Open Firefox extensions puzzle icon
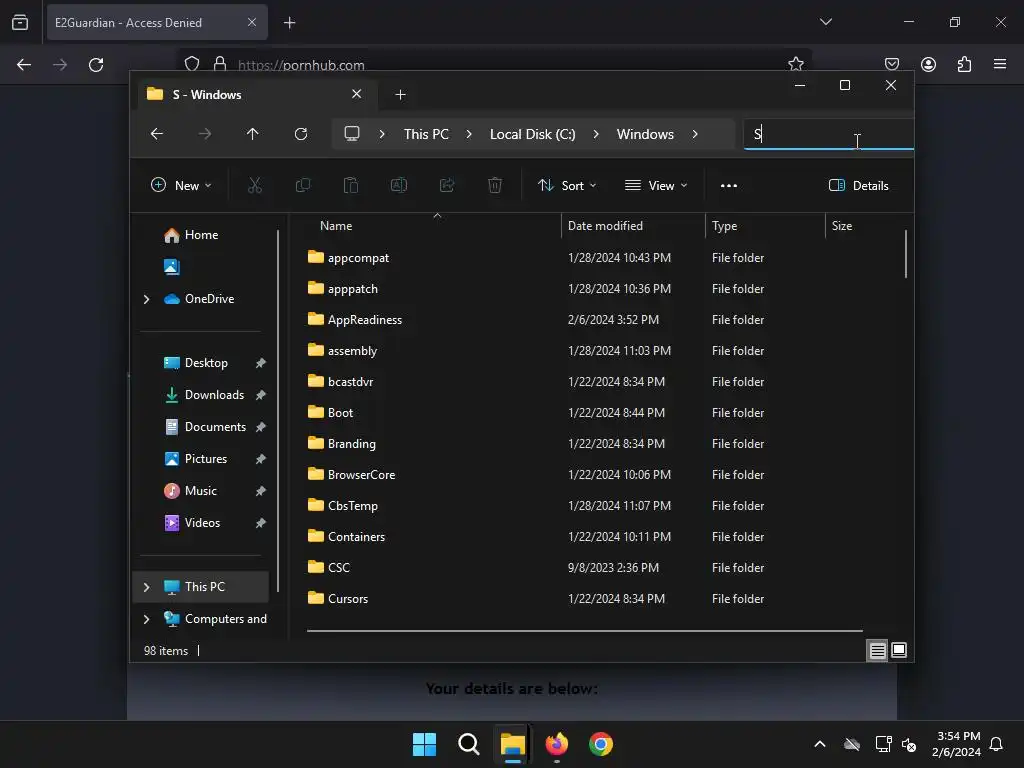The height and width of the screenshot is (768, 1024). (x=964, y=64)
